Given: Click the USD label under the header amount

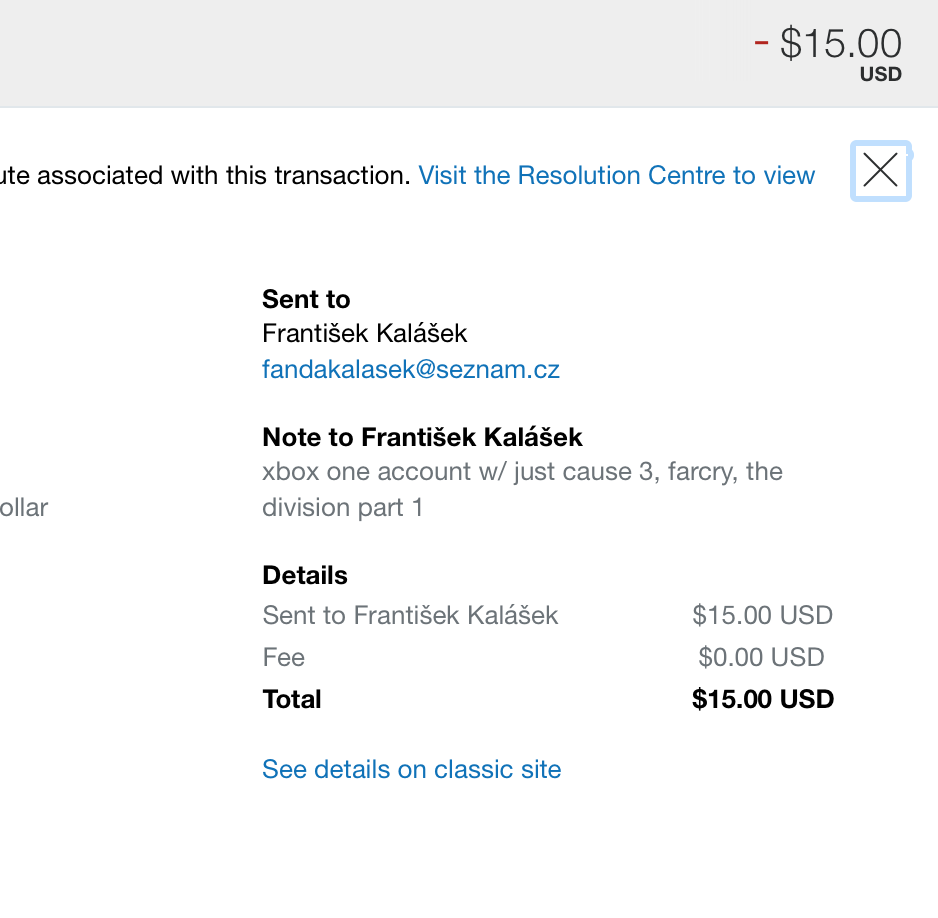Looking at the screenshot, I should 881,74.
